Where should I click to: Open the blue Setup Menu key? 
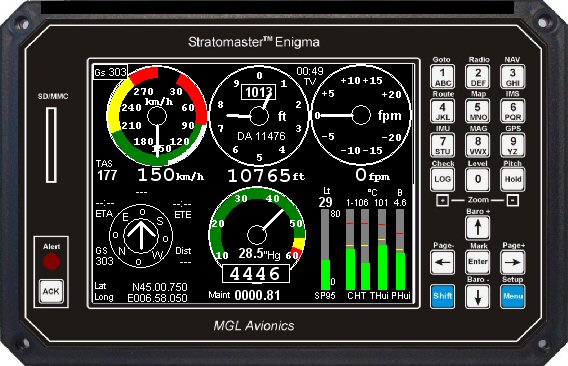coord(513,296)
